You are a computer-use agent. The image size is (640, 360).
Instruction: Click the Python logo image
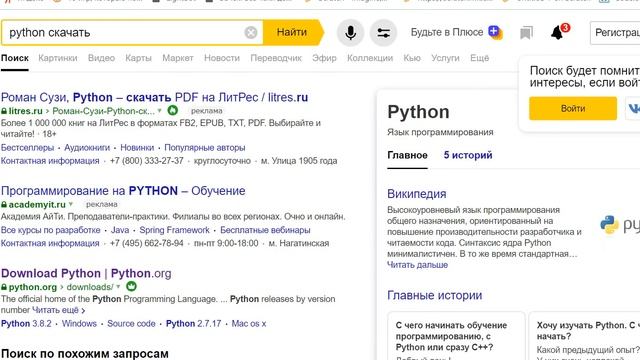tap(619, 224)
